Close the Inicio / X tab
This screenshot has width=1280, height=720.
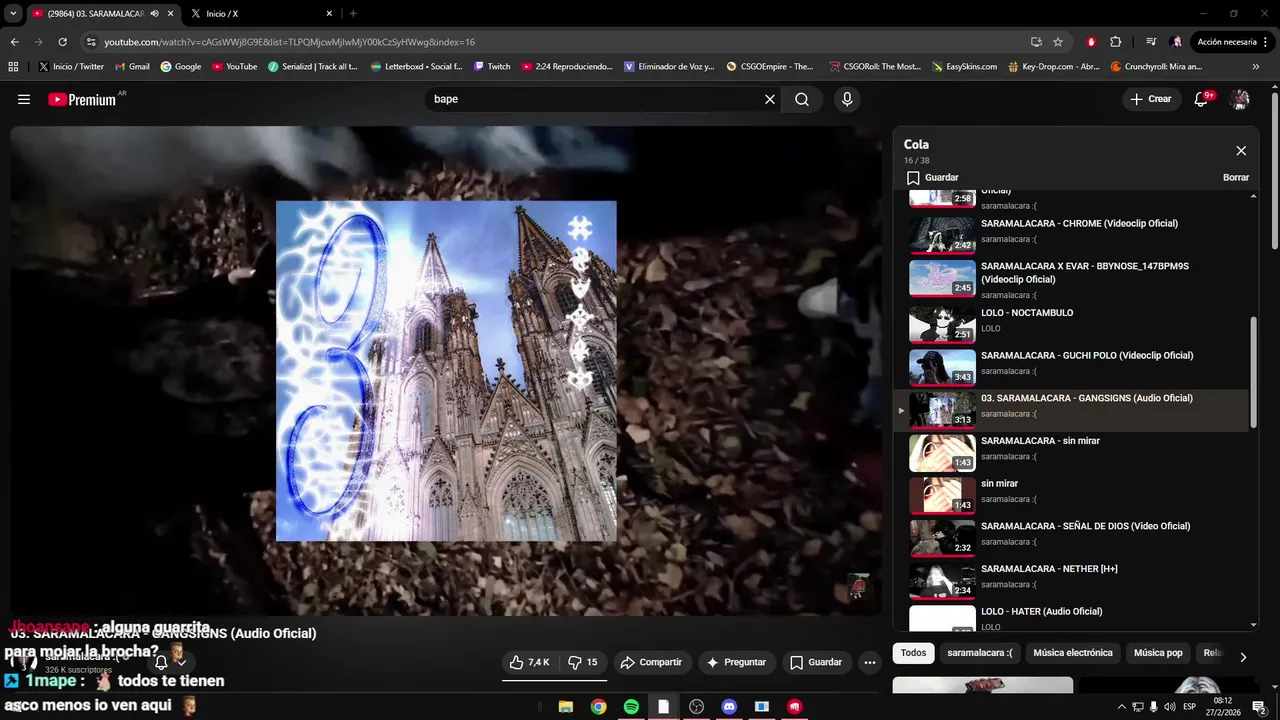point(329,14)
